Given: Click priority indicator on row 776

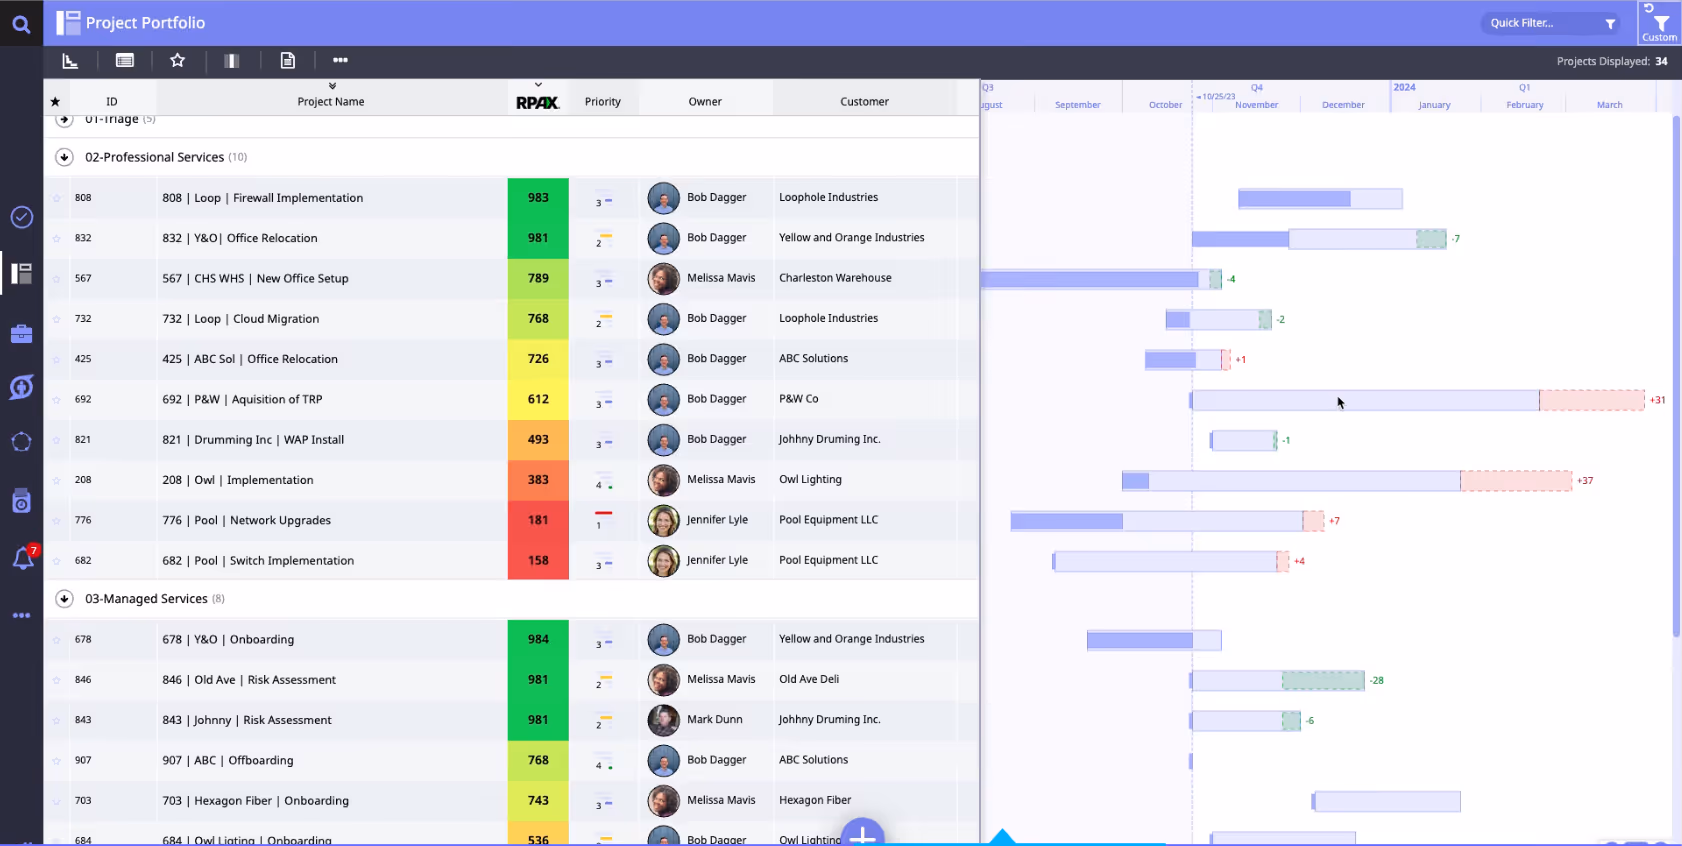Looking at the screenshot, I should (x=603, y=519).
